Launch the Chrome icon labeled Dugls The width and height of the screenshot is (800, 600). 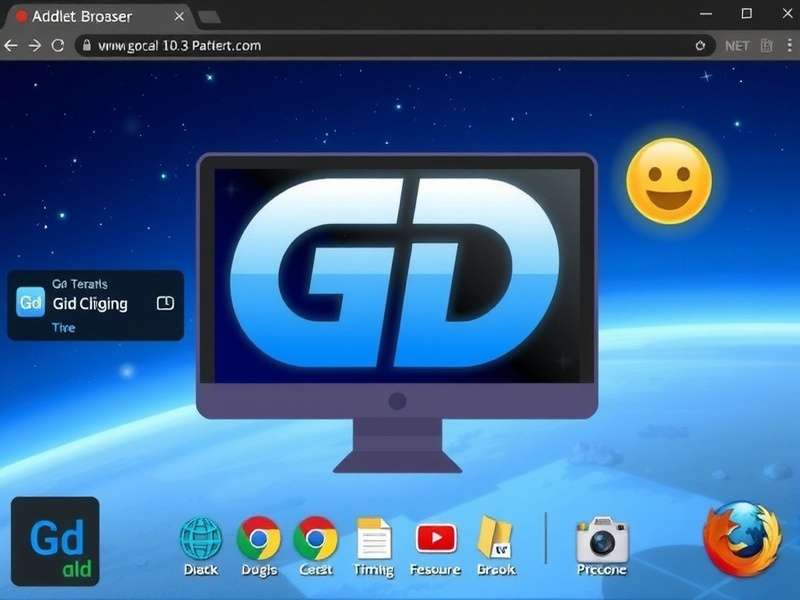(258, 539)
